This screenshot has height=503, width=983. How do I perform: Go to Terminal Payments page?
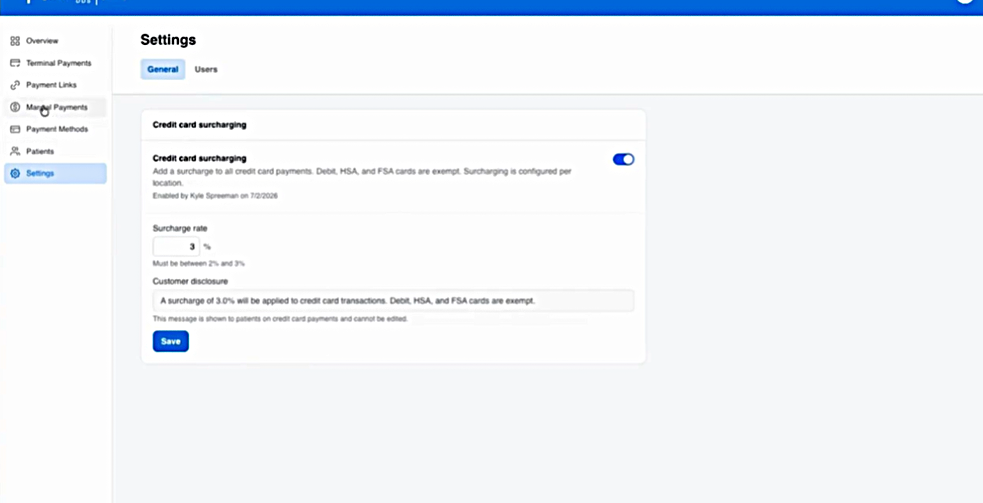pyautogui.click(x=55, y=63)
